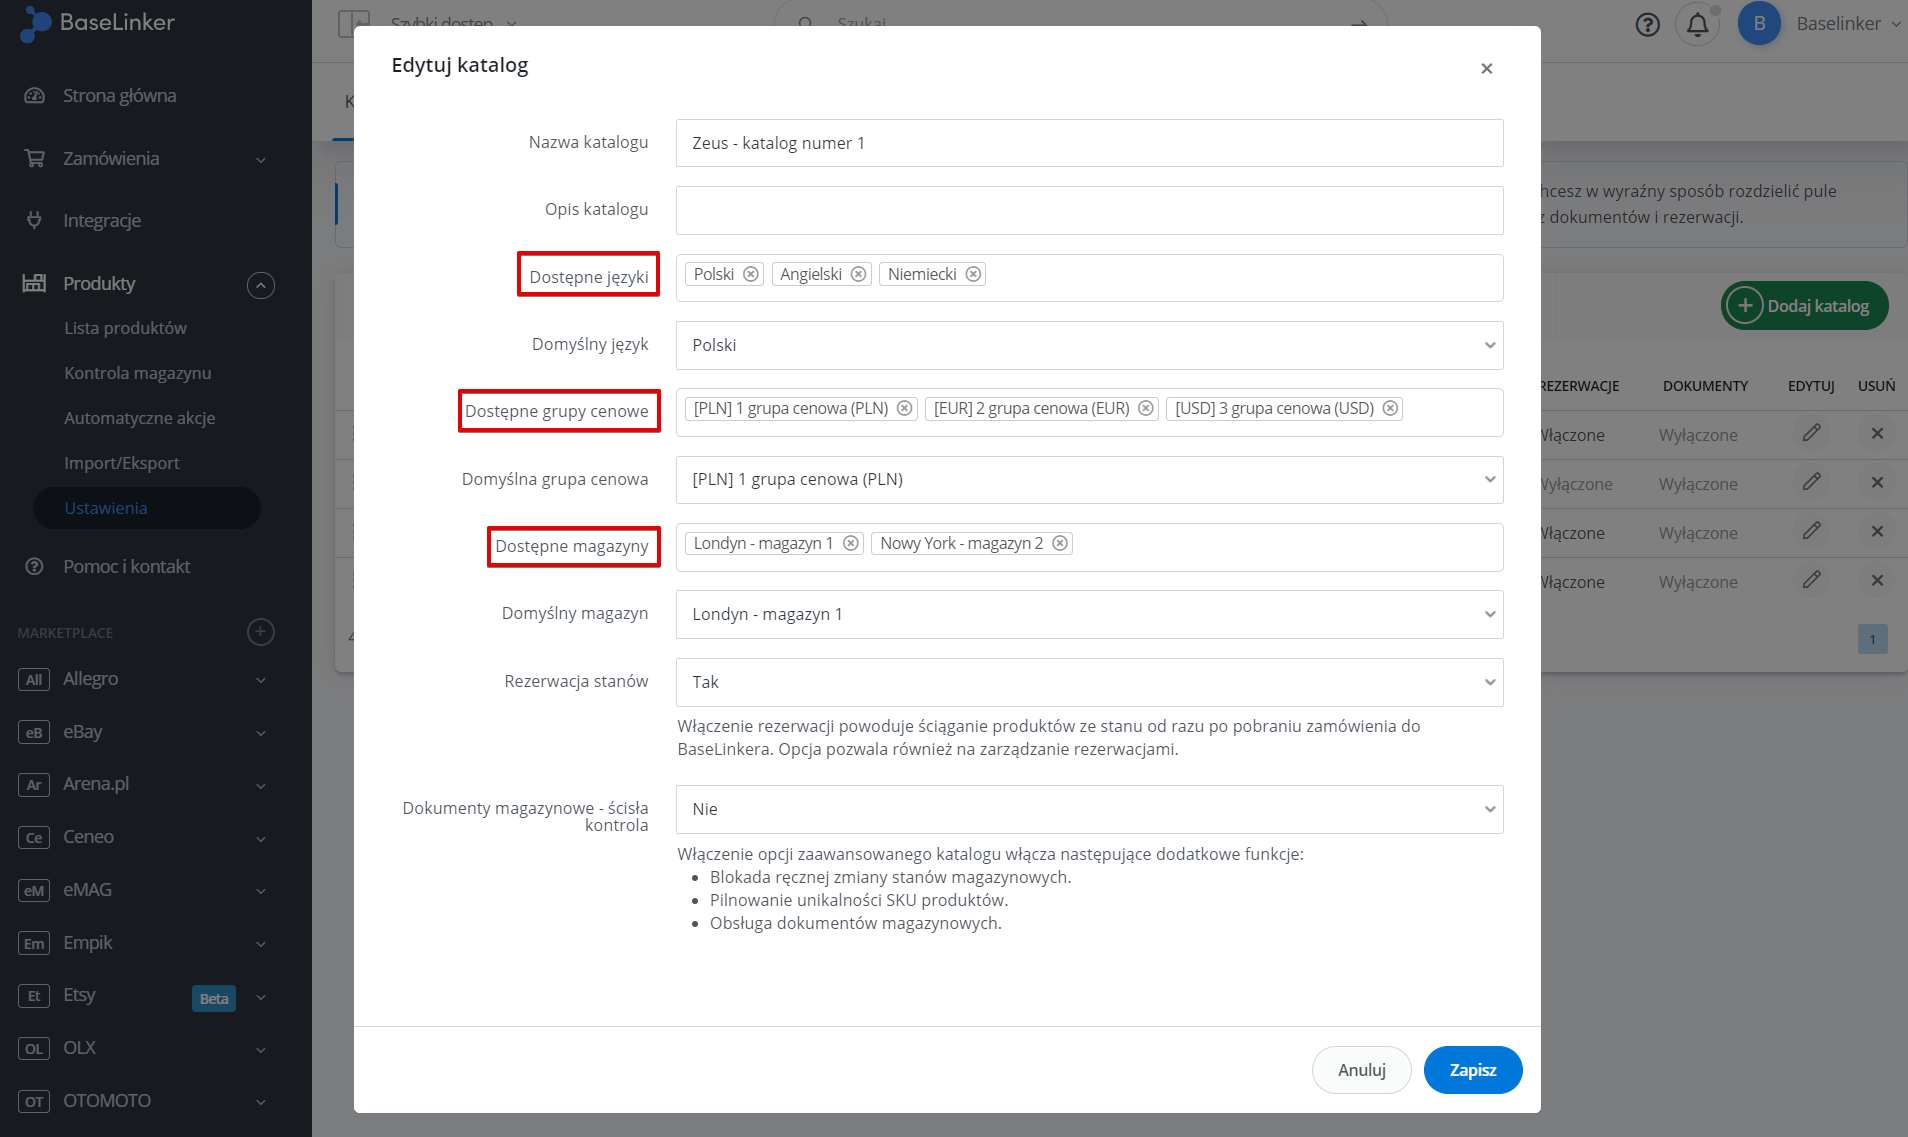Collapse the Produkty section arrow
This screenshot has width=1908, height=1137.
click(x=260, y=285)
